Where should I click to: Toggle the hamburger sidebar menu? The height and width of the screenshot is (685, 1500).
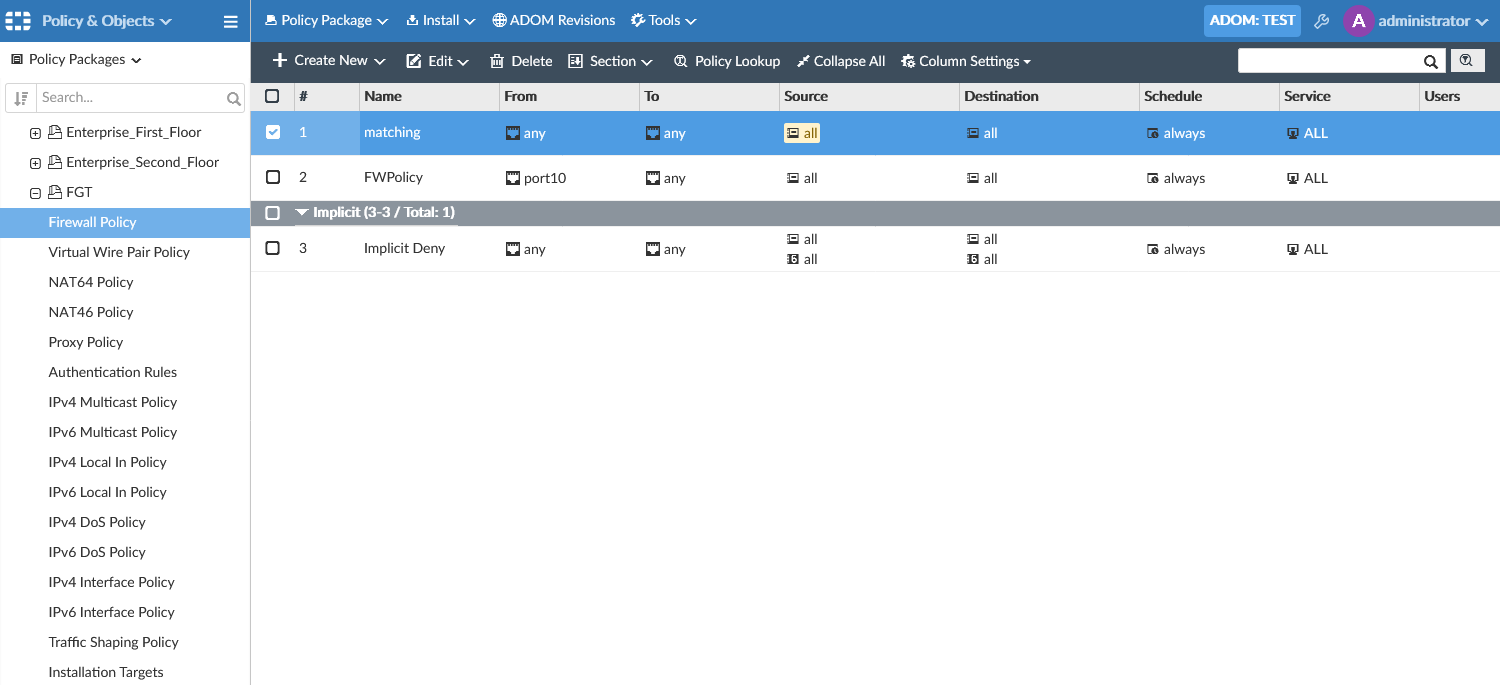(x=230, y=21)
